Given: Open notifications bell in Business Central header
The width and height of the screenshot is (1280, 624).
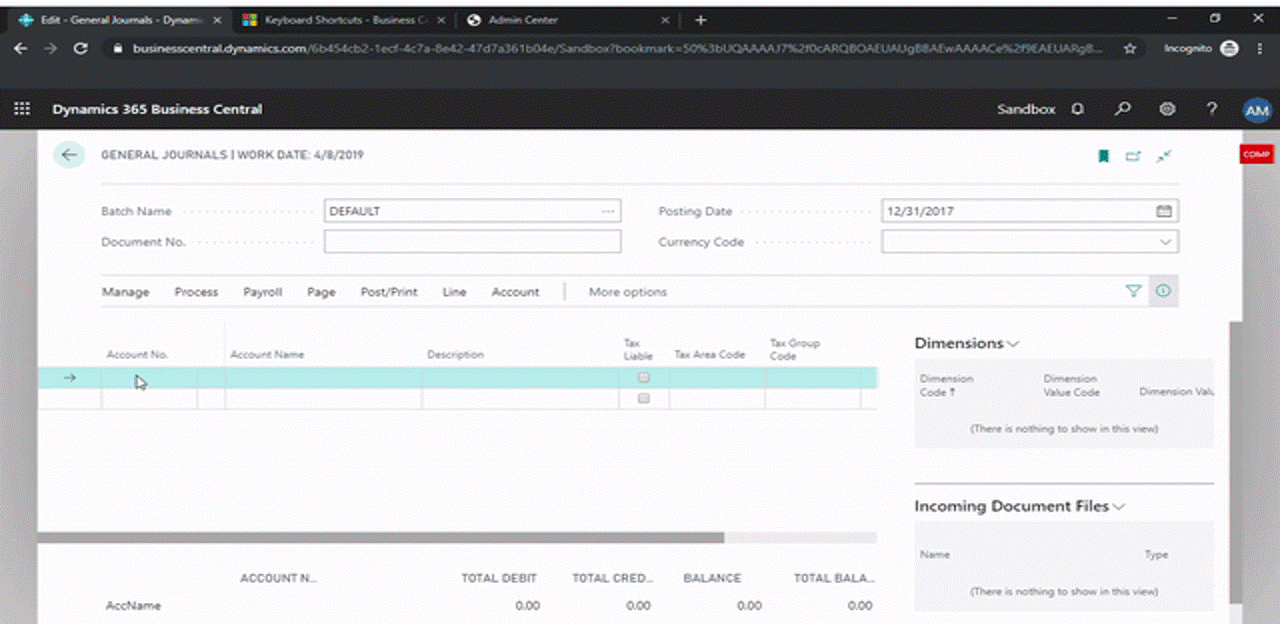Looking at the screenshot, I should click(x=1077, y=109).
